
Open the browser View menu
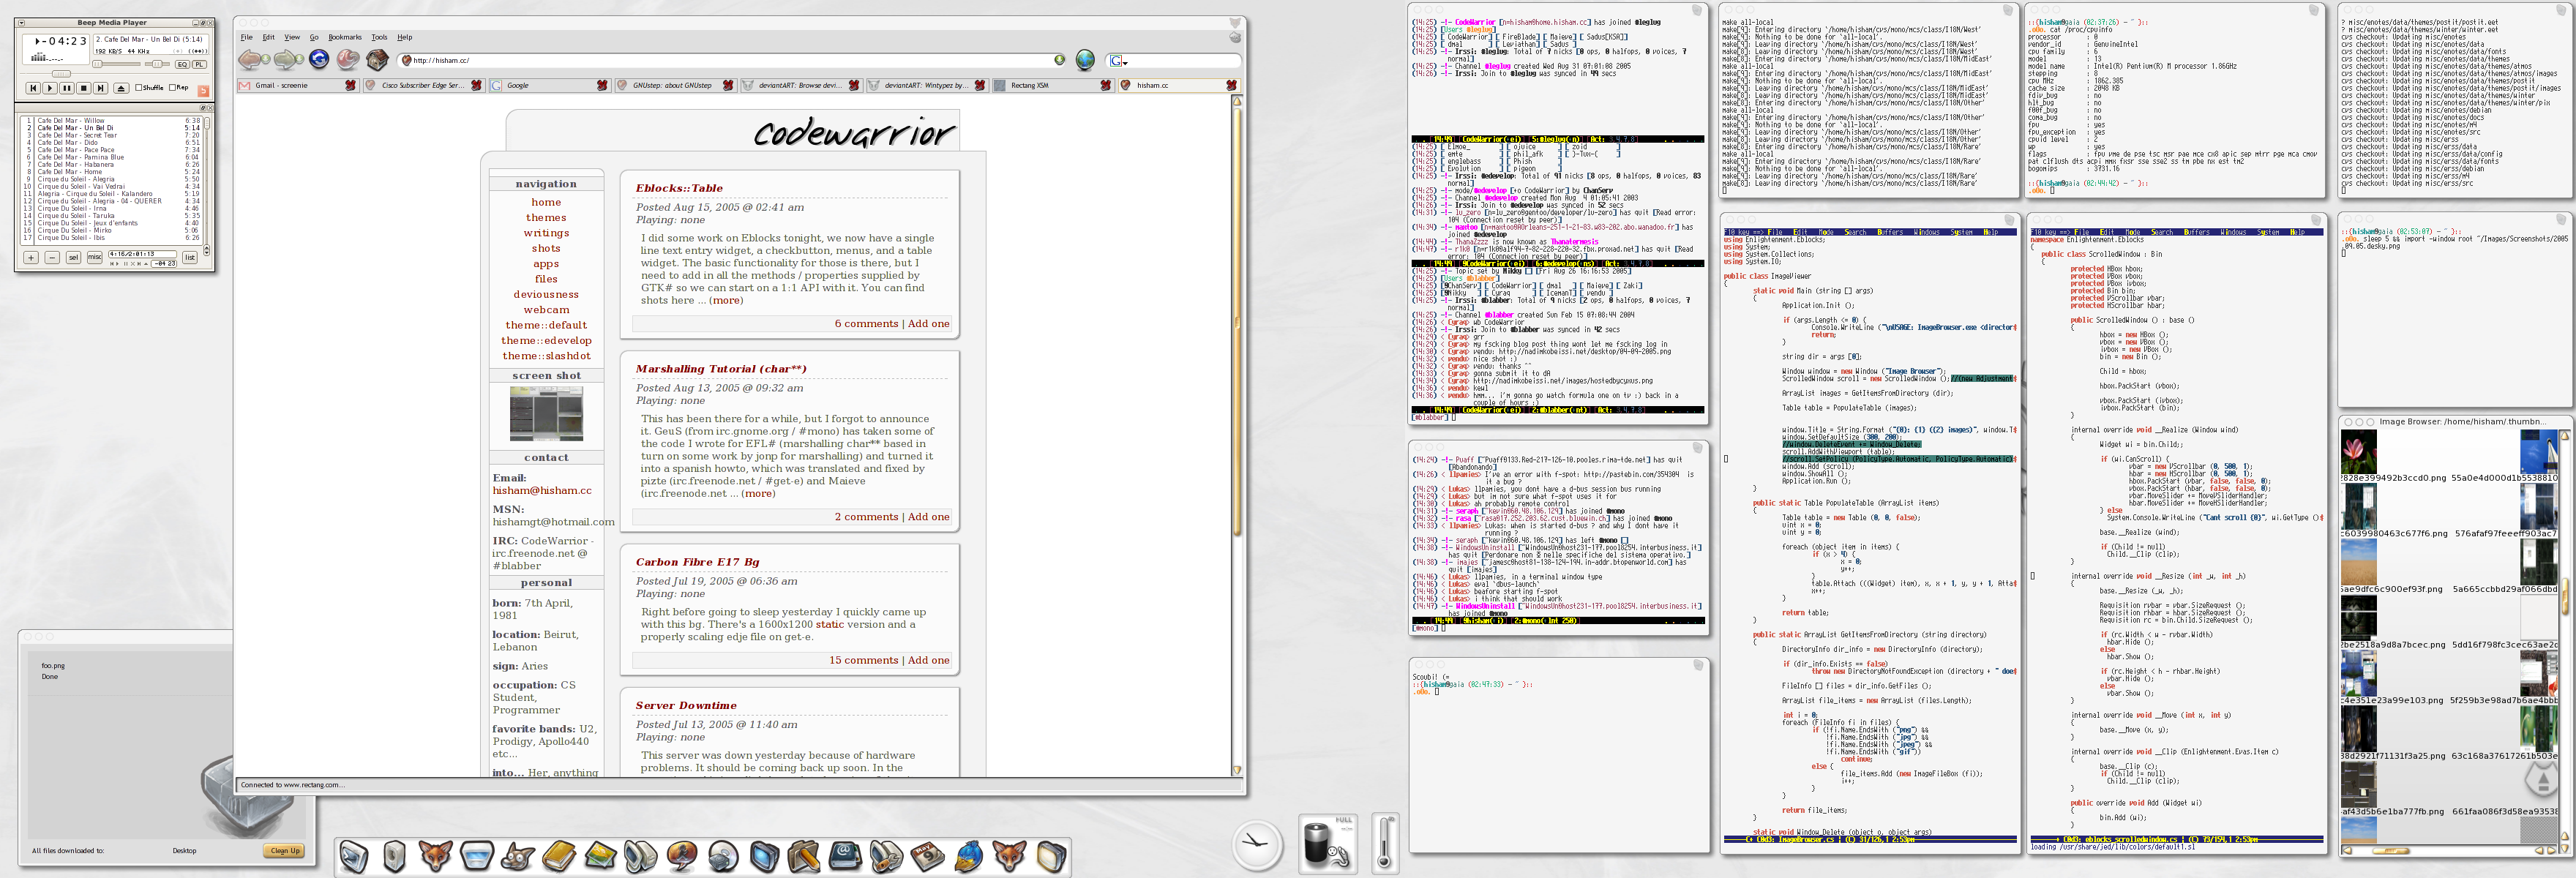tap(291, 37)
